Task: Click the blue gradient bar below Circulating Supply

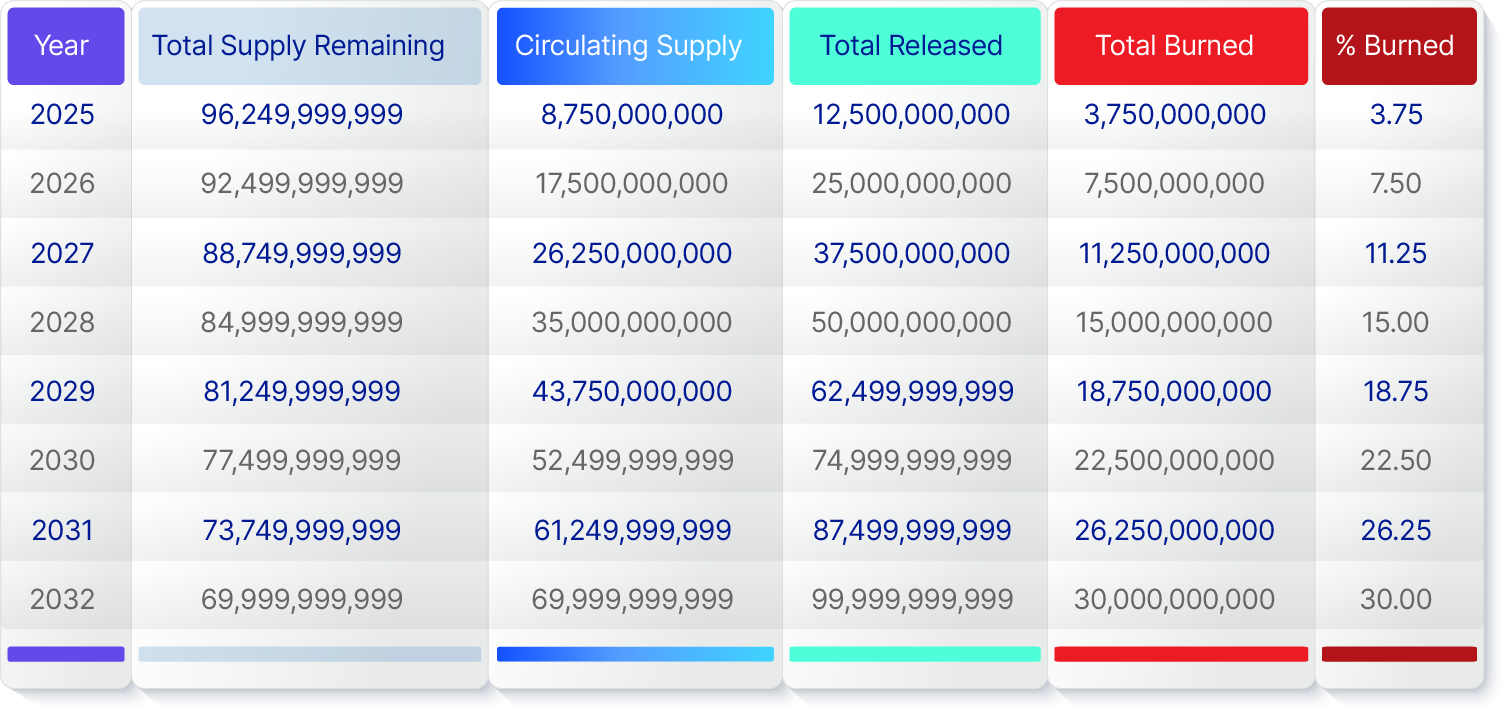Action: coord(635,654)
